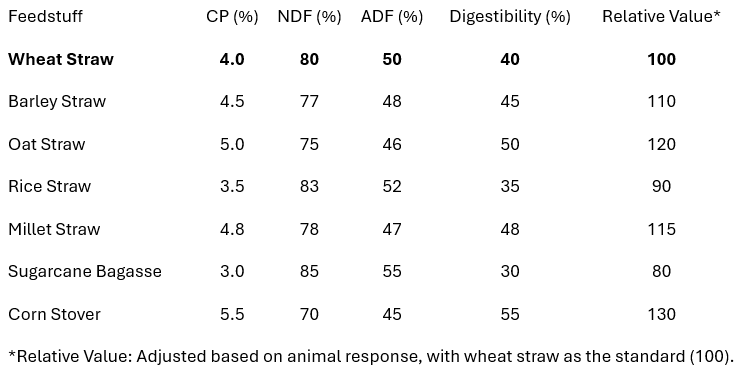Screen dimensions: 742x377
Task: Select Rice Straw NDF value 83
Action: pos(309,186)
